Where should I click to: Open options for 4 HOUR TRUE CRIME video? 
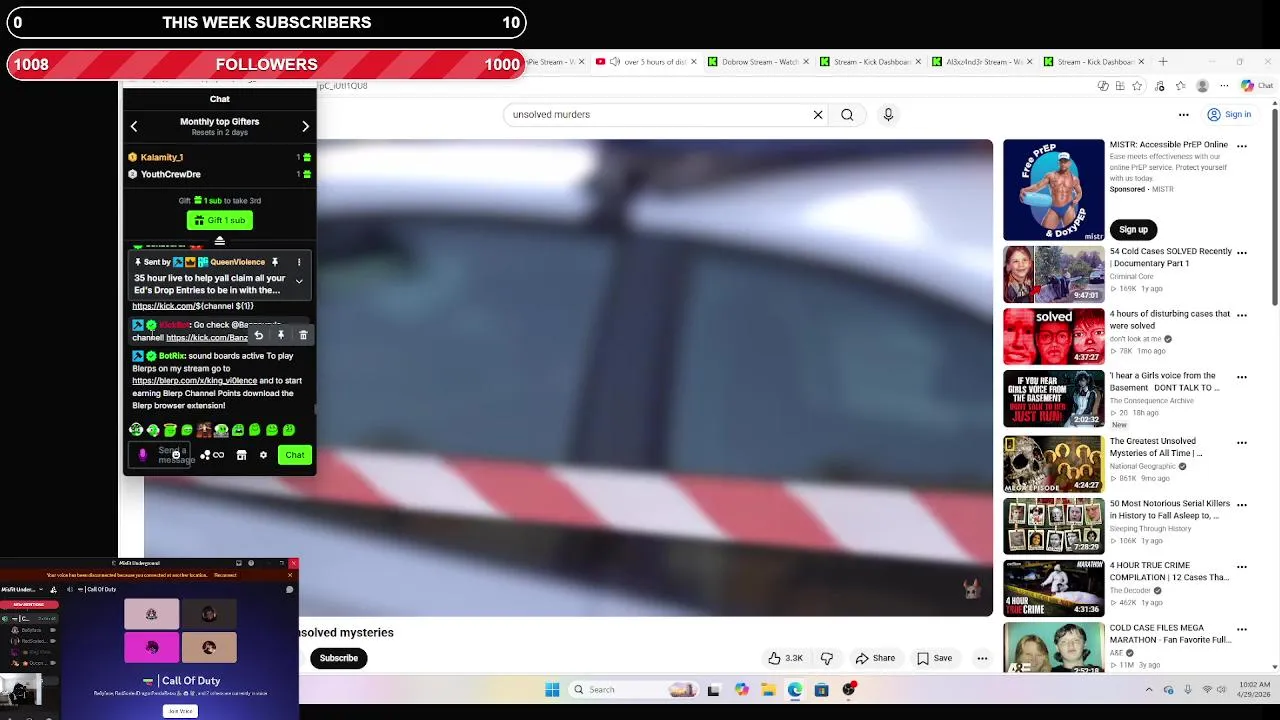(x=1242, y=567)
